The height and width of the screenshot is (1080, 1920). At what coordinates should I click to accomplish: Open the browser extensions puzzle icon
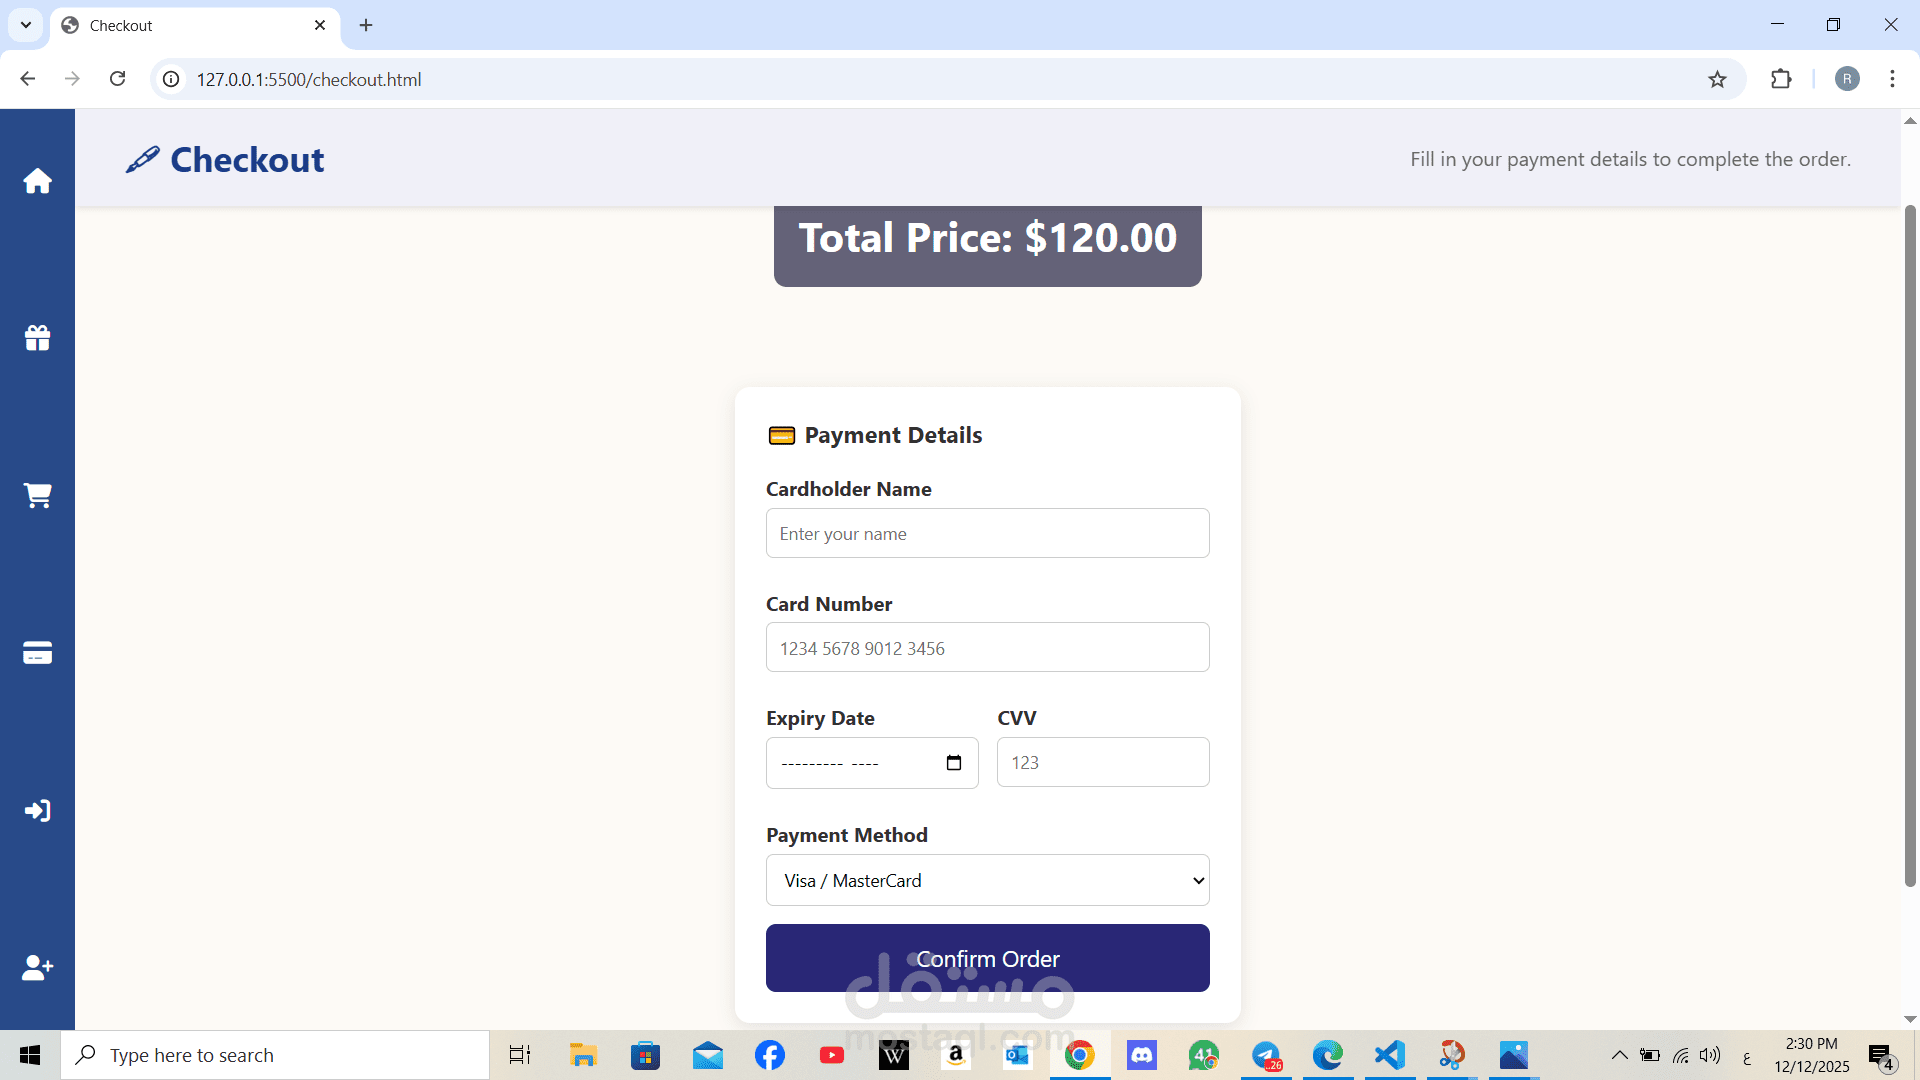point(1781,79)
